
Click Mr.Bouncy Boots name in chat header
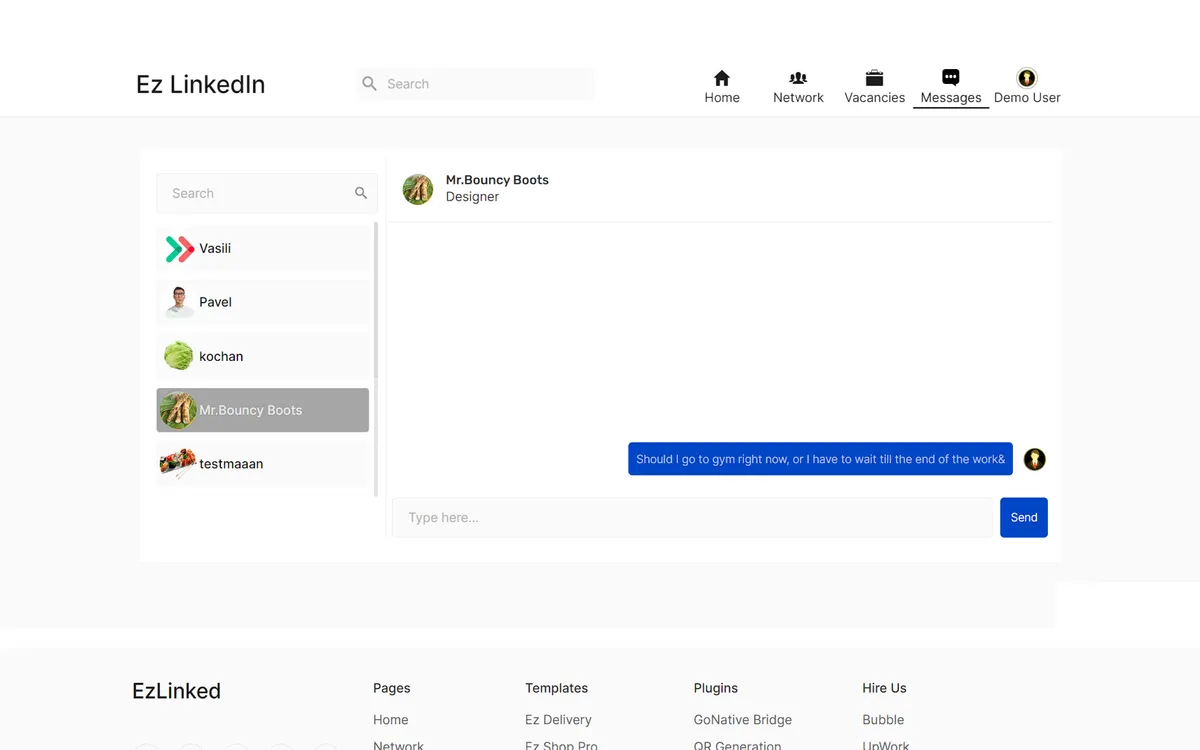pos(497,180)
